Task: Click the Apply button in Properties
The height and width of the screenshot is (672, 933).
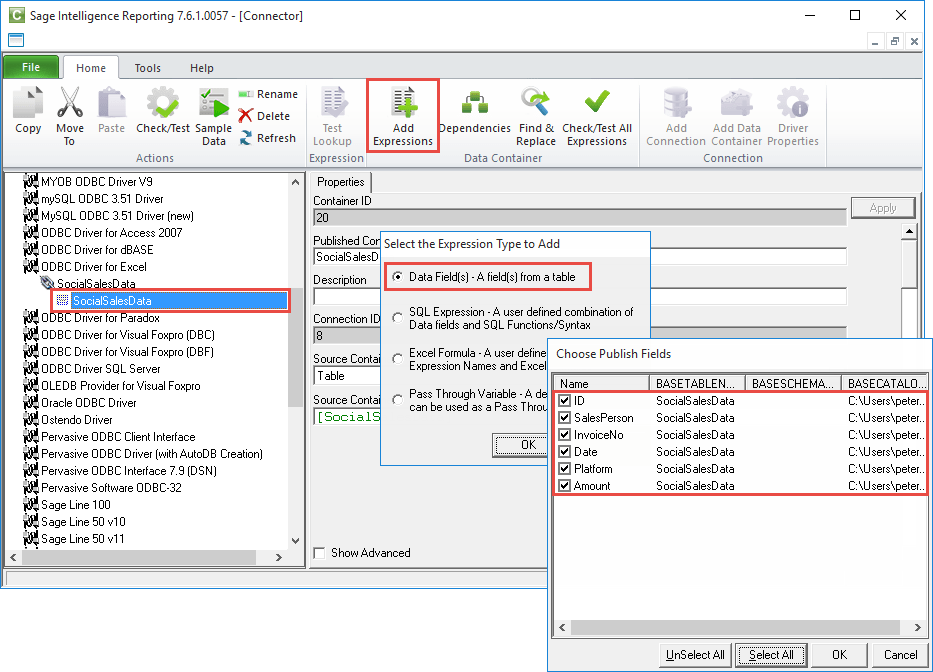Action: (x=883, y=208)
